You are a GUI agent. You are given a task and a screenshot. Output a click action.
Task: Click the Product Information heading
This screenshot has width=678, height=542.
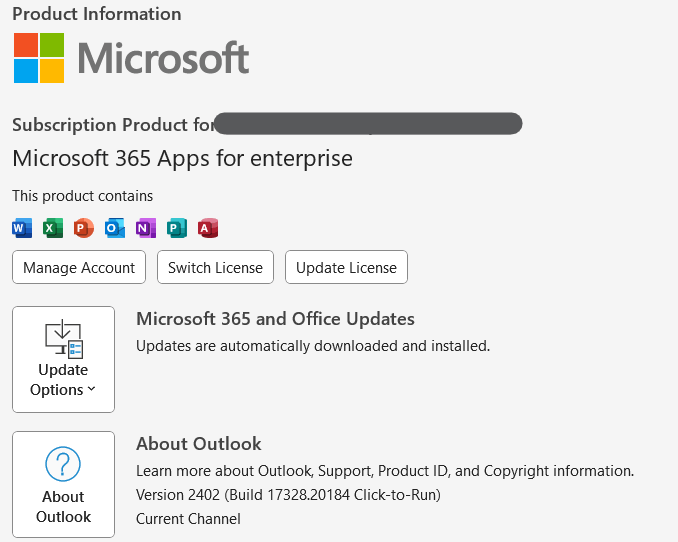(x=97, y=14)
